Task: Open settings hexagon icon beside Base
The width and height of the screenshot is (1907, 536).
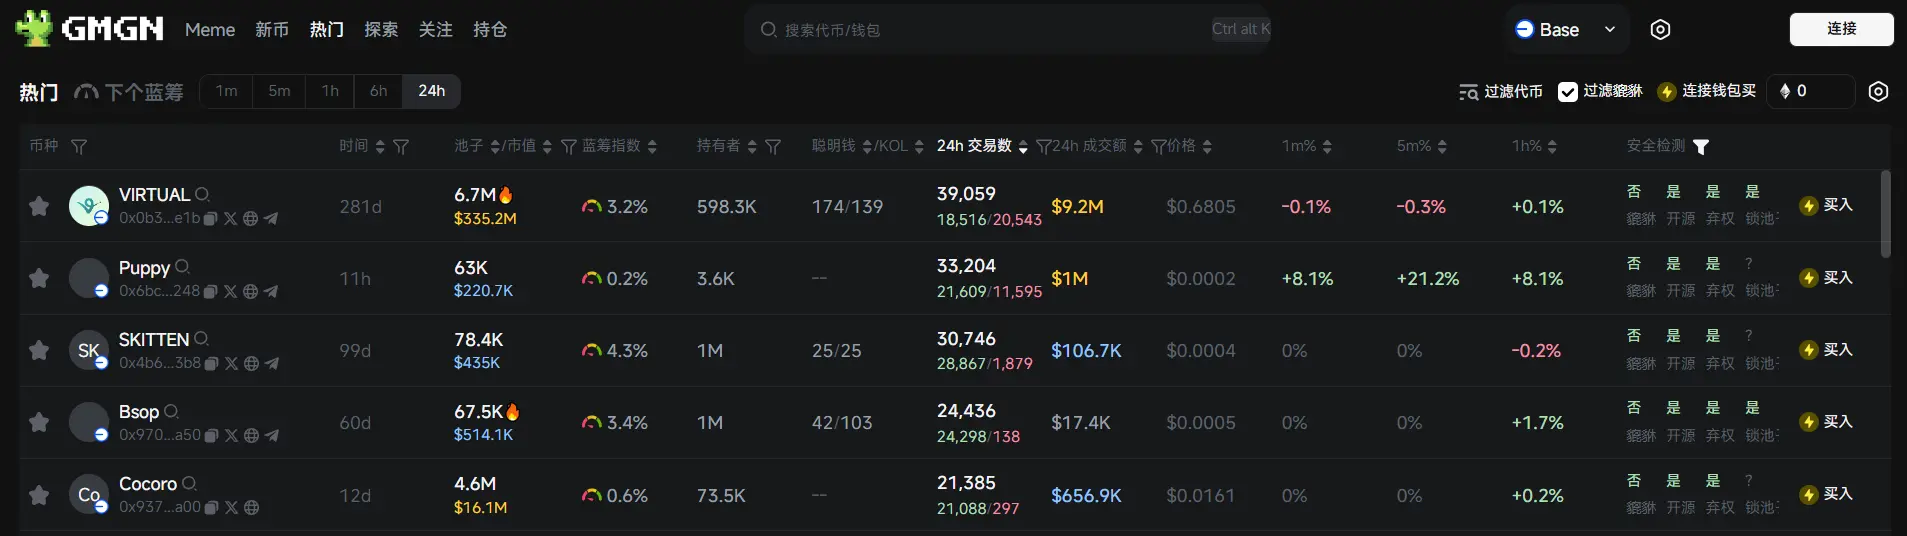Action: [x=1660, y=30]
